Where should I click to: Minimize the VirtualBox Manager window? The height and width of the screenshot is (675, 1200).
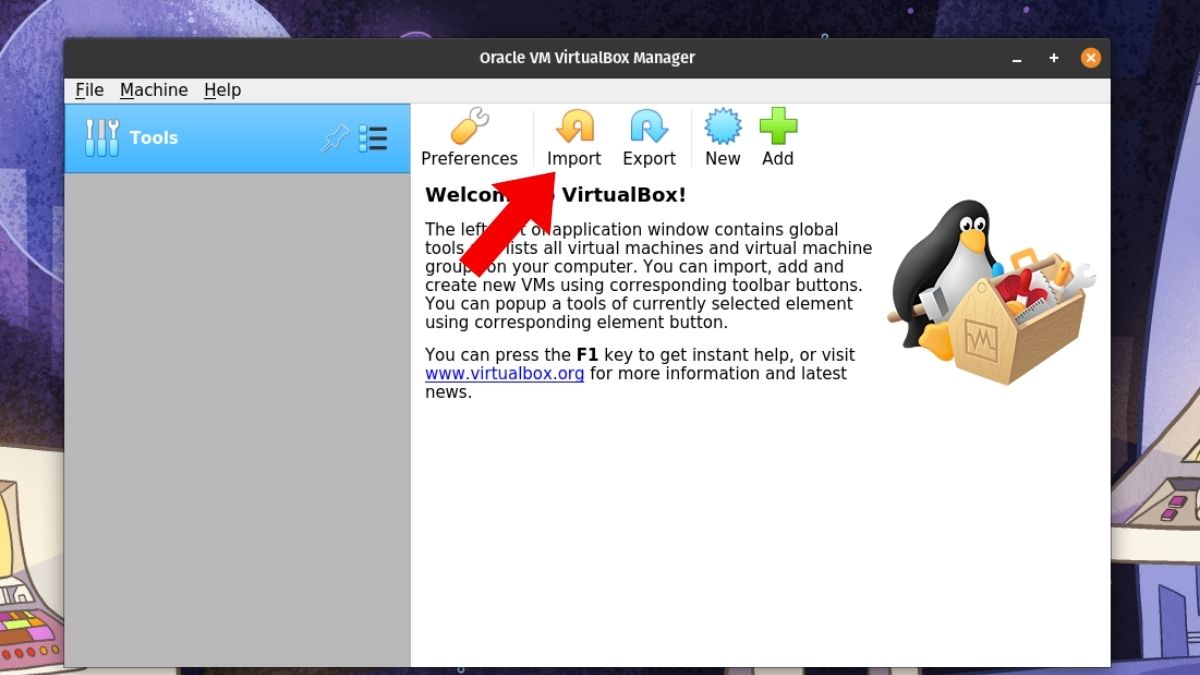(x=1017, y=59)
